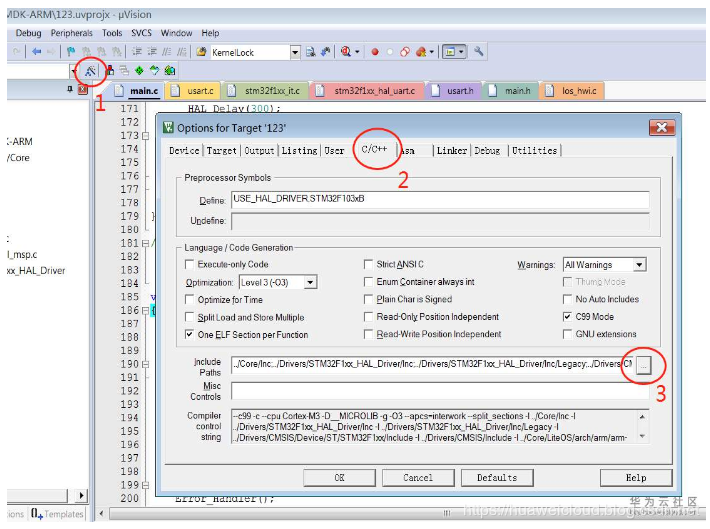Kill all breakpoints icon

pos(421,52)
